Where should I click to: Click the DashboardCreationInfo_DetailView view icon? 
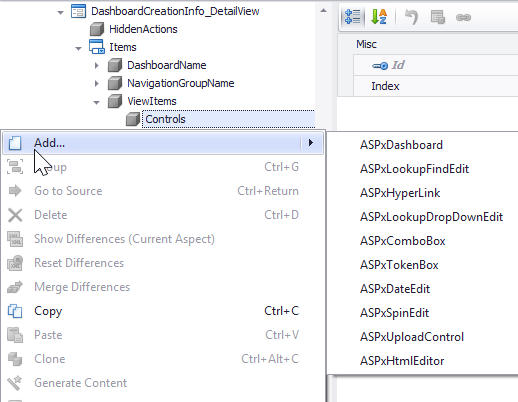tap(78, 11)
